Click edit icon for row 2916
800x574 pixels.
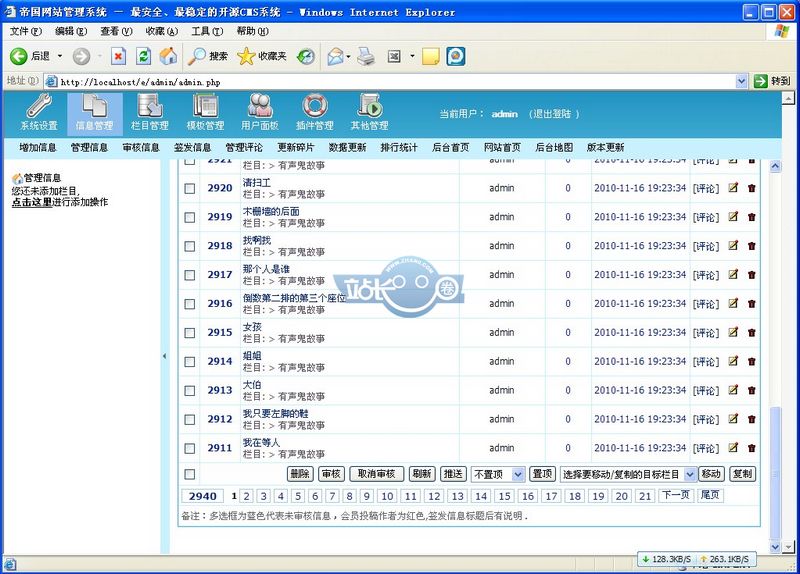[x=733, y=303]
